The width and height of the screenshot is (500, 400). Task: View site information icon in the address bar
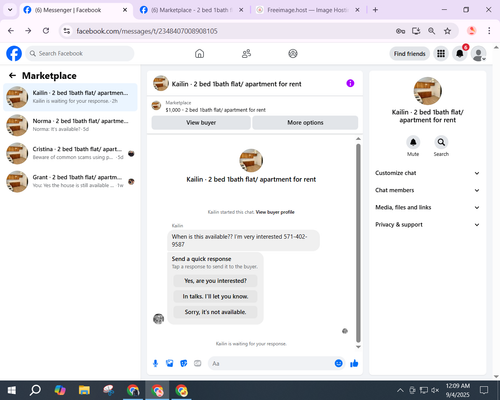pyautogui.click(x=67, y=31)
